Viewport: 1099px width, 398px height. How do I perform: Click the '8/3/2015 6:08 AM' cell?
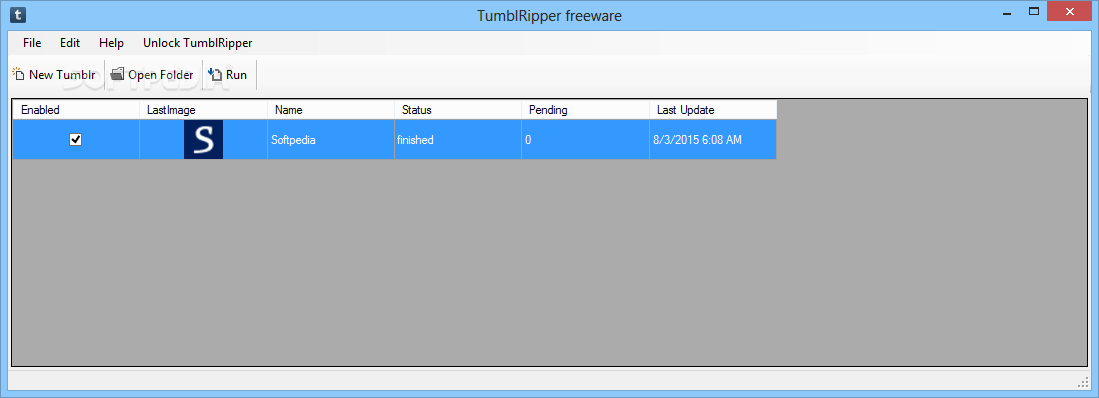[x=713, y=139]
